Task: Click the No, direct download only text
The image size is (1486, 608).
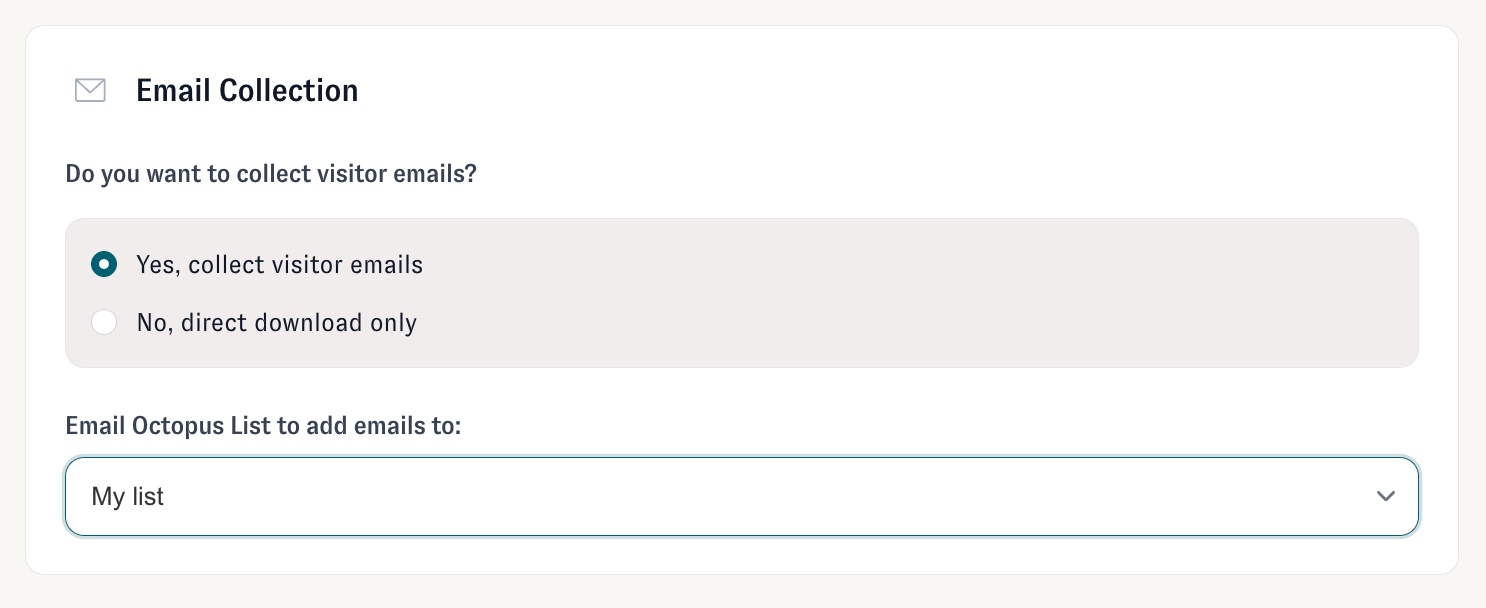Action: tap(277, 322)
